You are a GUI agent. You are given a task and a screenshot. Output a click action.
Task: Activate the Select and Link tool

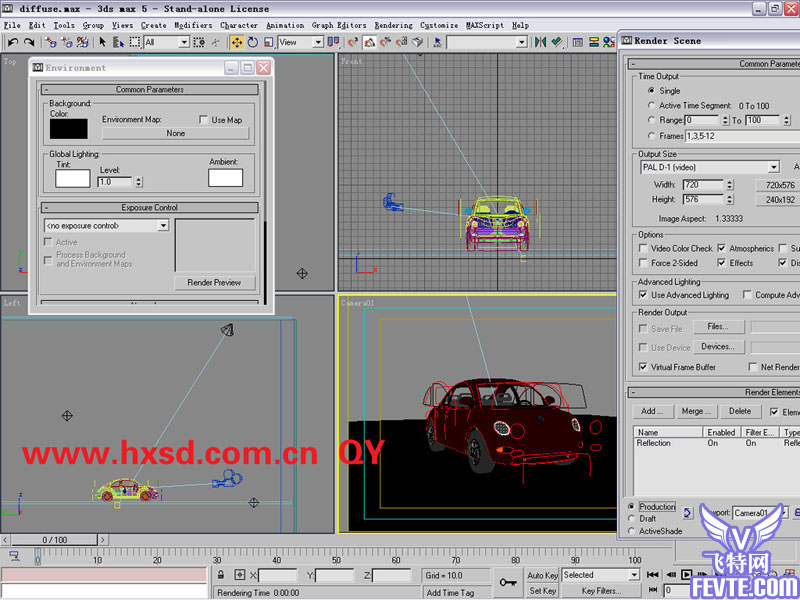pos(51,42)
